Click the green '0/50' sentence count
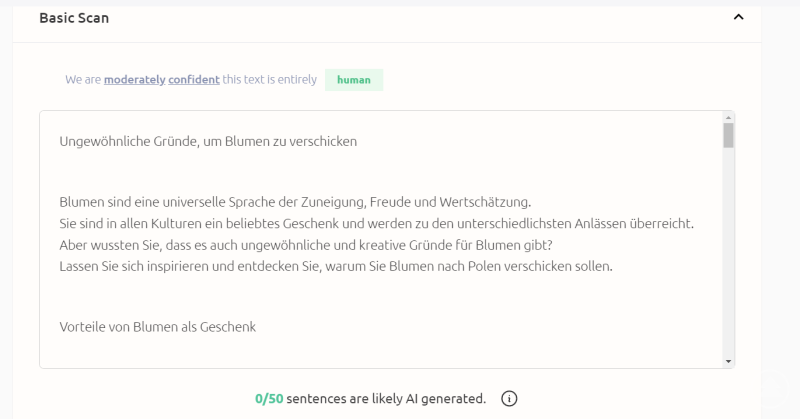Image resolution: width=800 pixels, height=419 pixels. click(269, 399)
